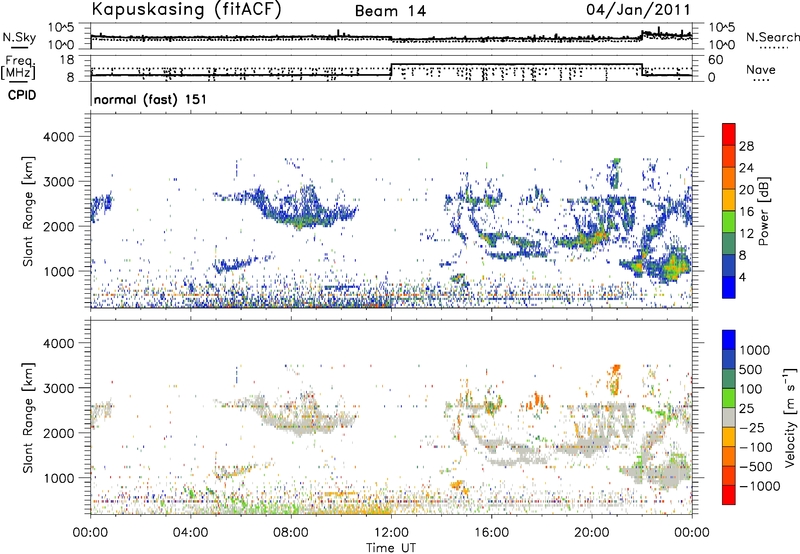Image resolution: width=800 pixels, height=554 pixels.
Task: Click the '-25' velocity colorbar label
Action: (x=752, y=428)
